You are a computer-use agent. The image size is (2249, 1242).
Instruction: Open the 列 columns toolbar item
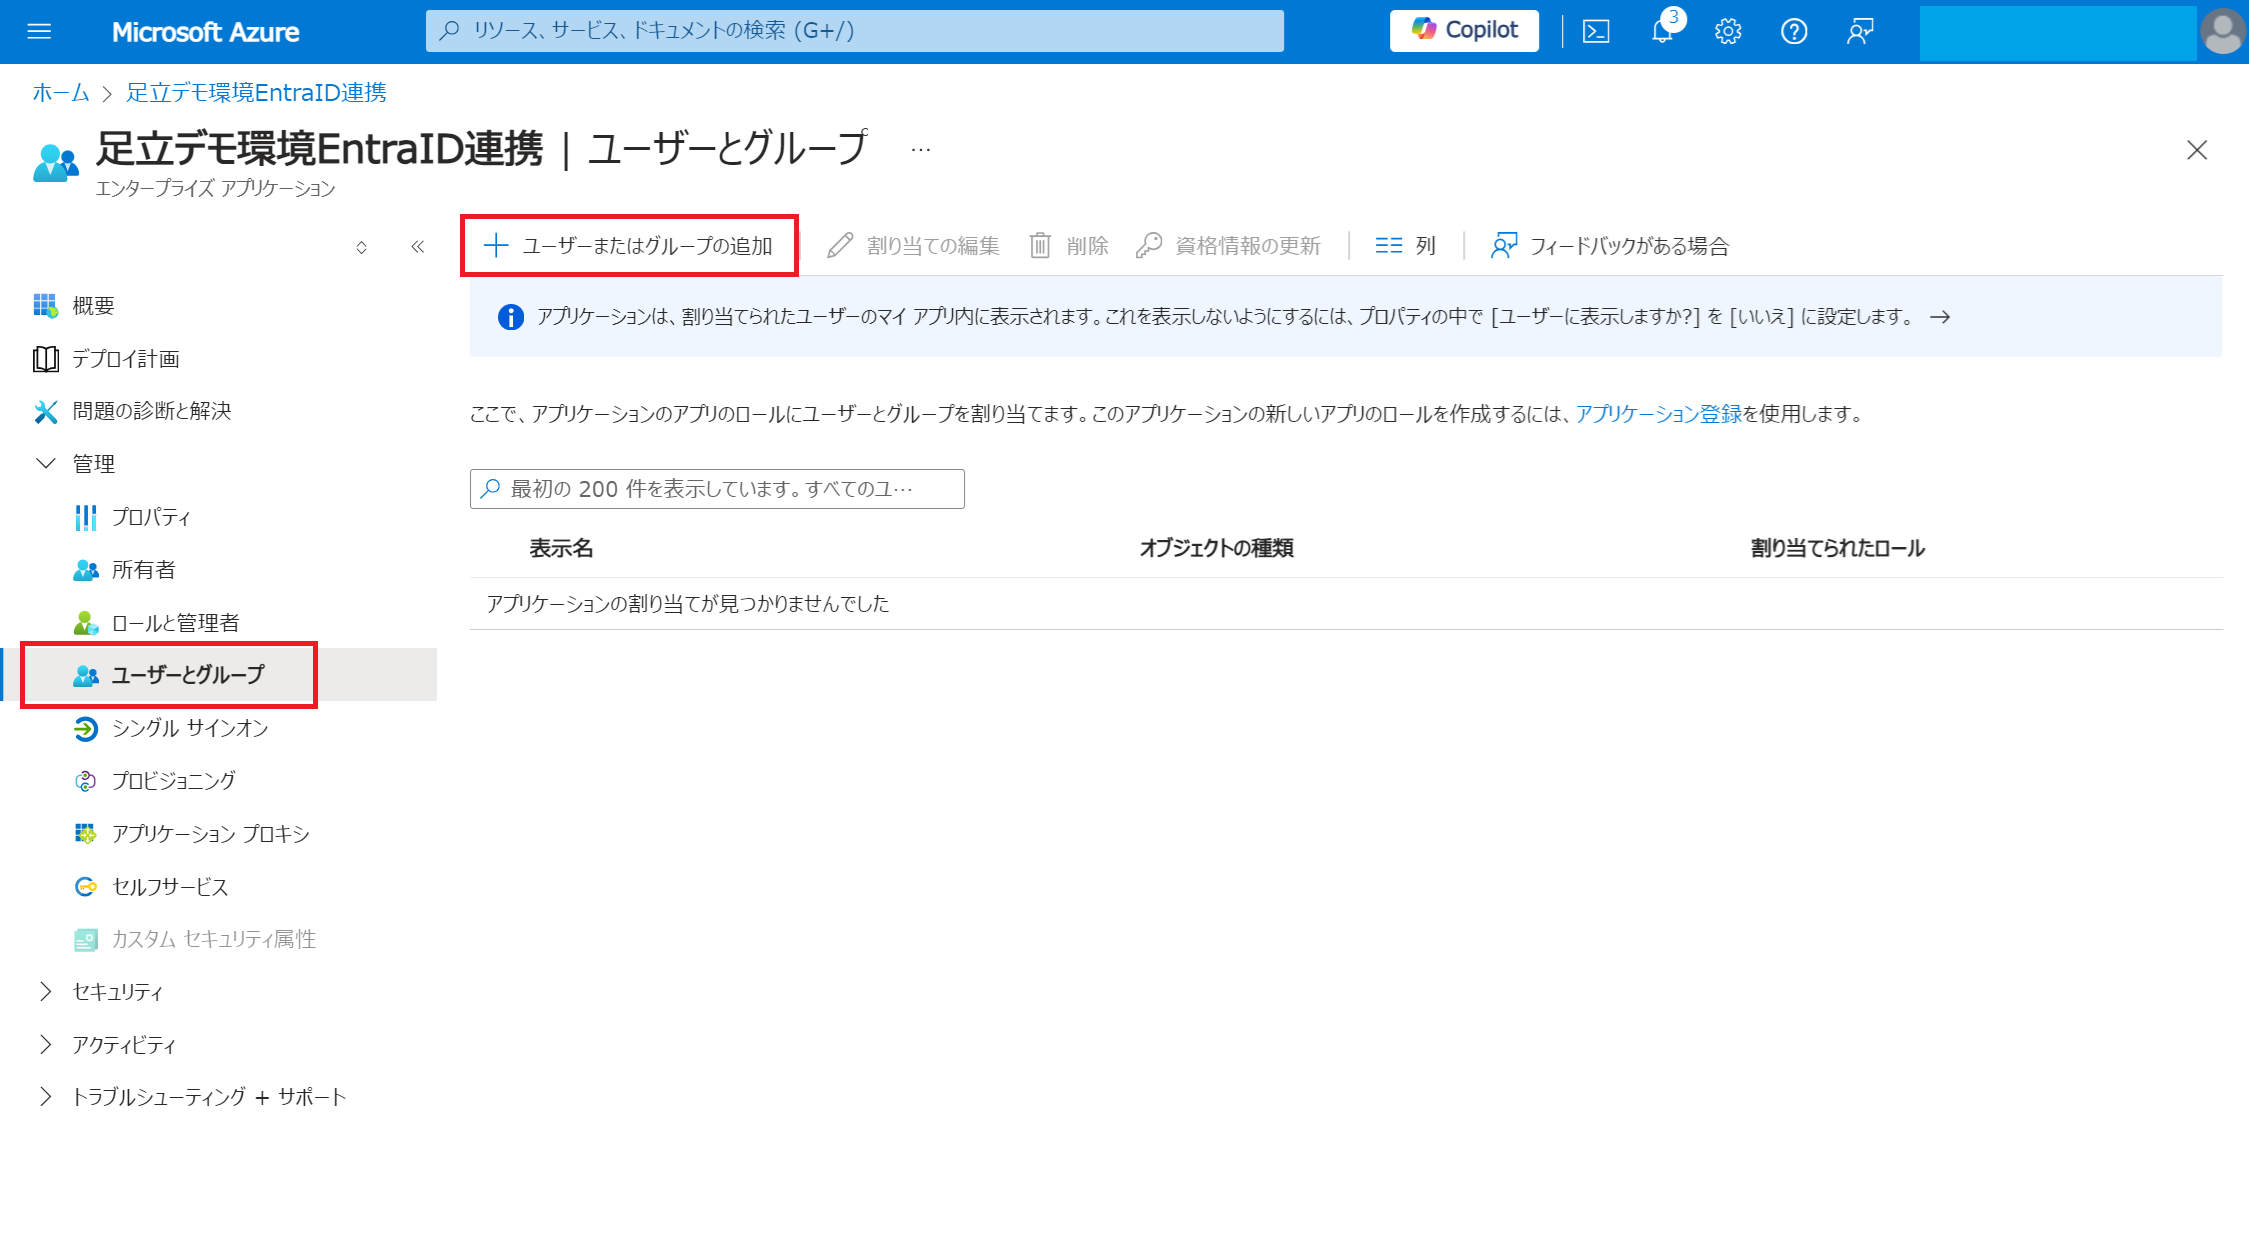1406,246
